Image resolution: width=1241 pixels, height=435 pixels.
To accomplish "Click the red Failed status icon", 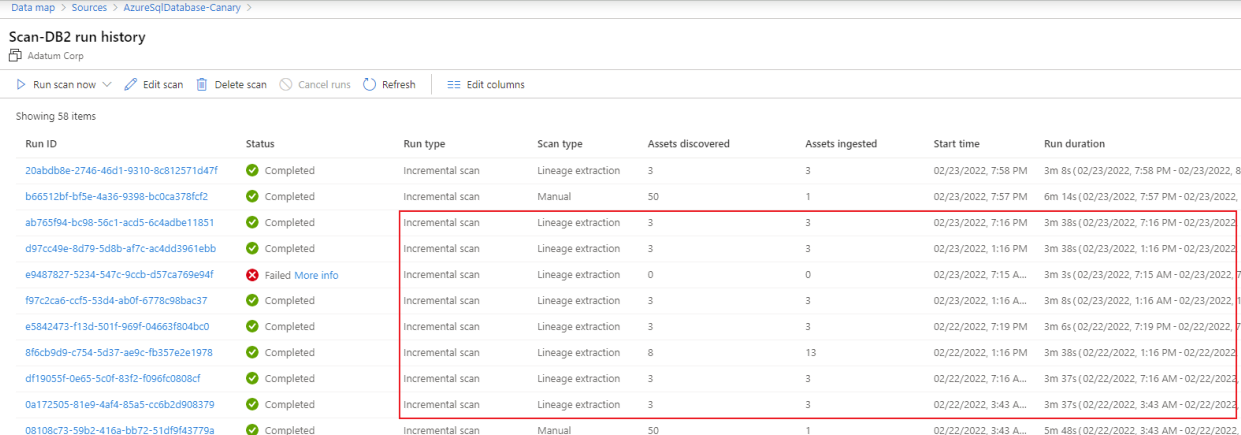I will 252,274.
